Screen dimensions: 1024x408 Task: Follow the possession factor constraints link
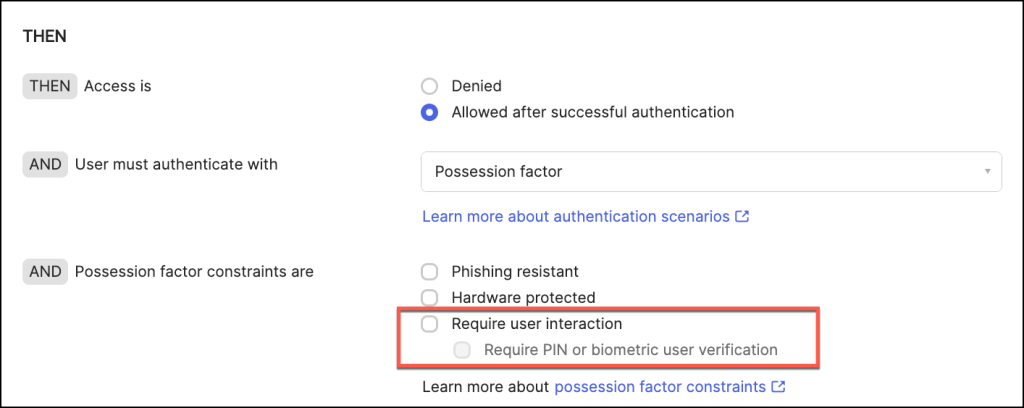tap(659, 386)
